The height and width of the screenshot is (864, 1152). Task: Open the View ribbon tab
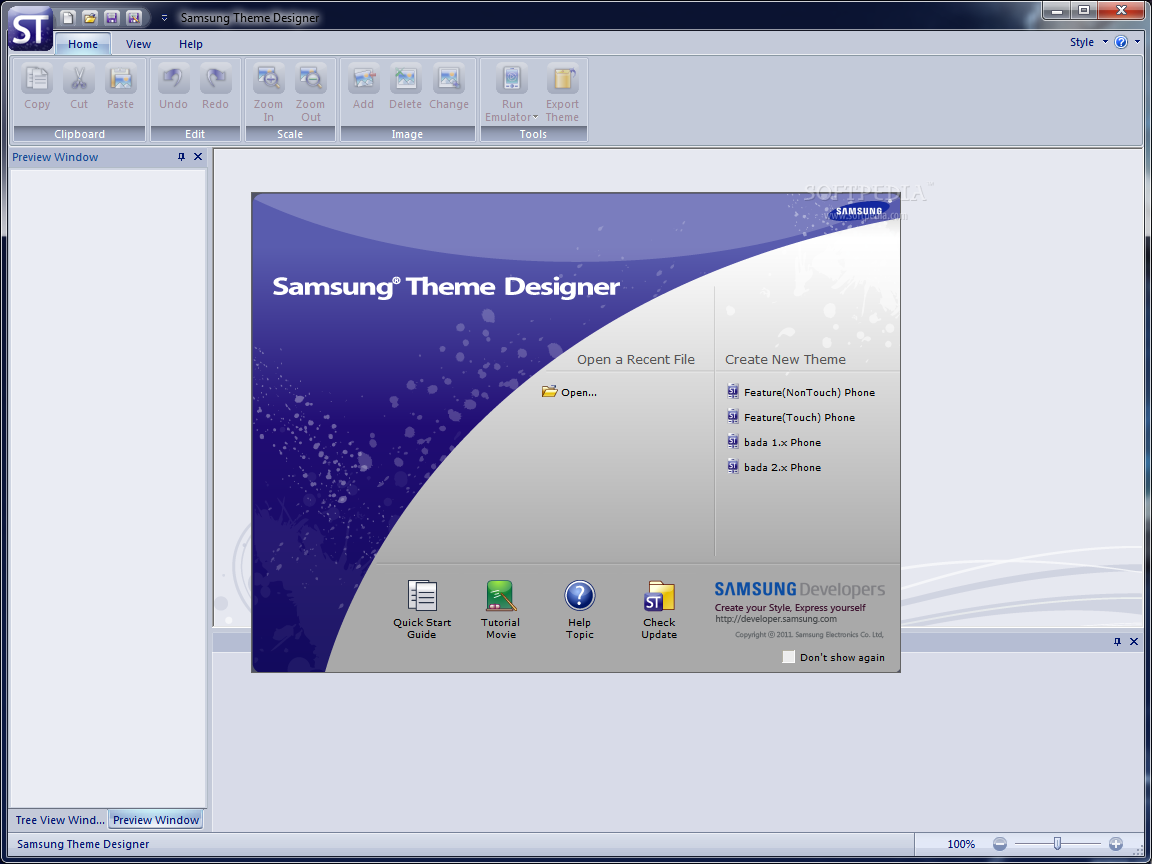[138, 44]
